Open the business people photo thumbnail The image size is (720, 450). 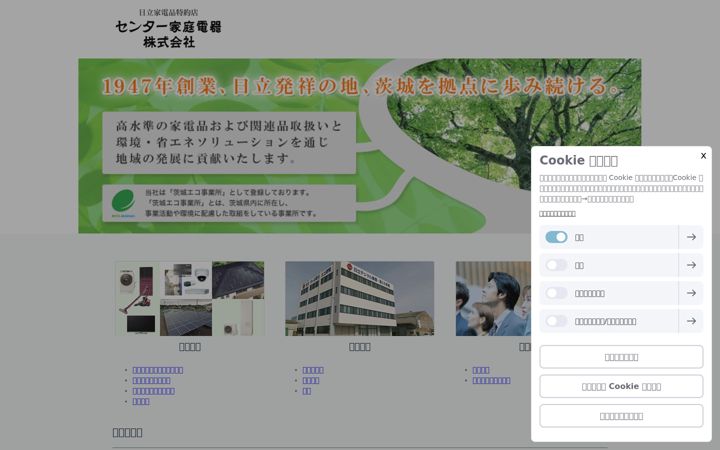[x=493, y=298]
